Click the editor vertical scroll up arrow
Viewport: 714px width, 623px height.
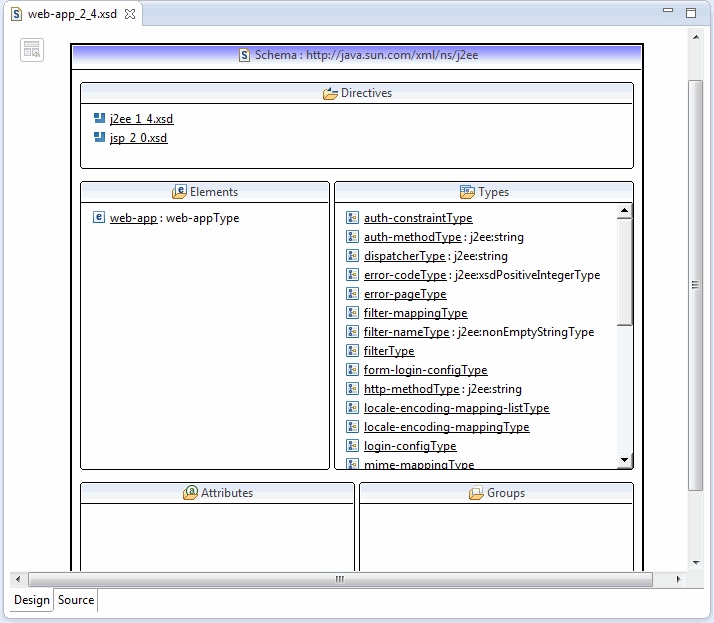(696, 37)
